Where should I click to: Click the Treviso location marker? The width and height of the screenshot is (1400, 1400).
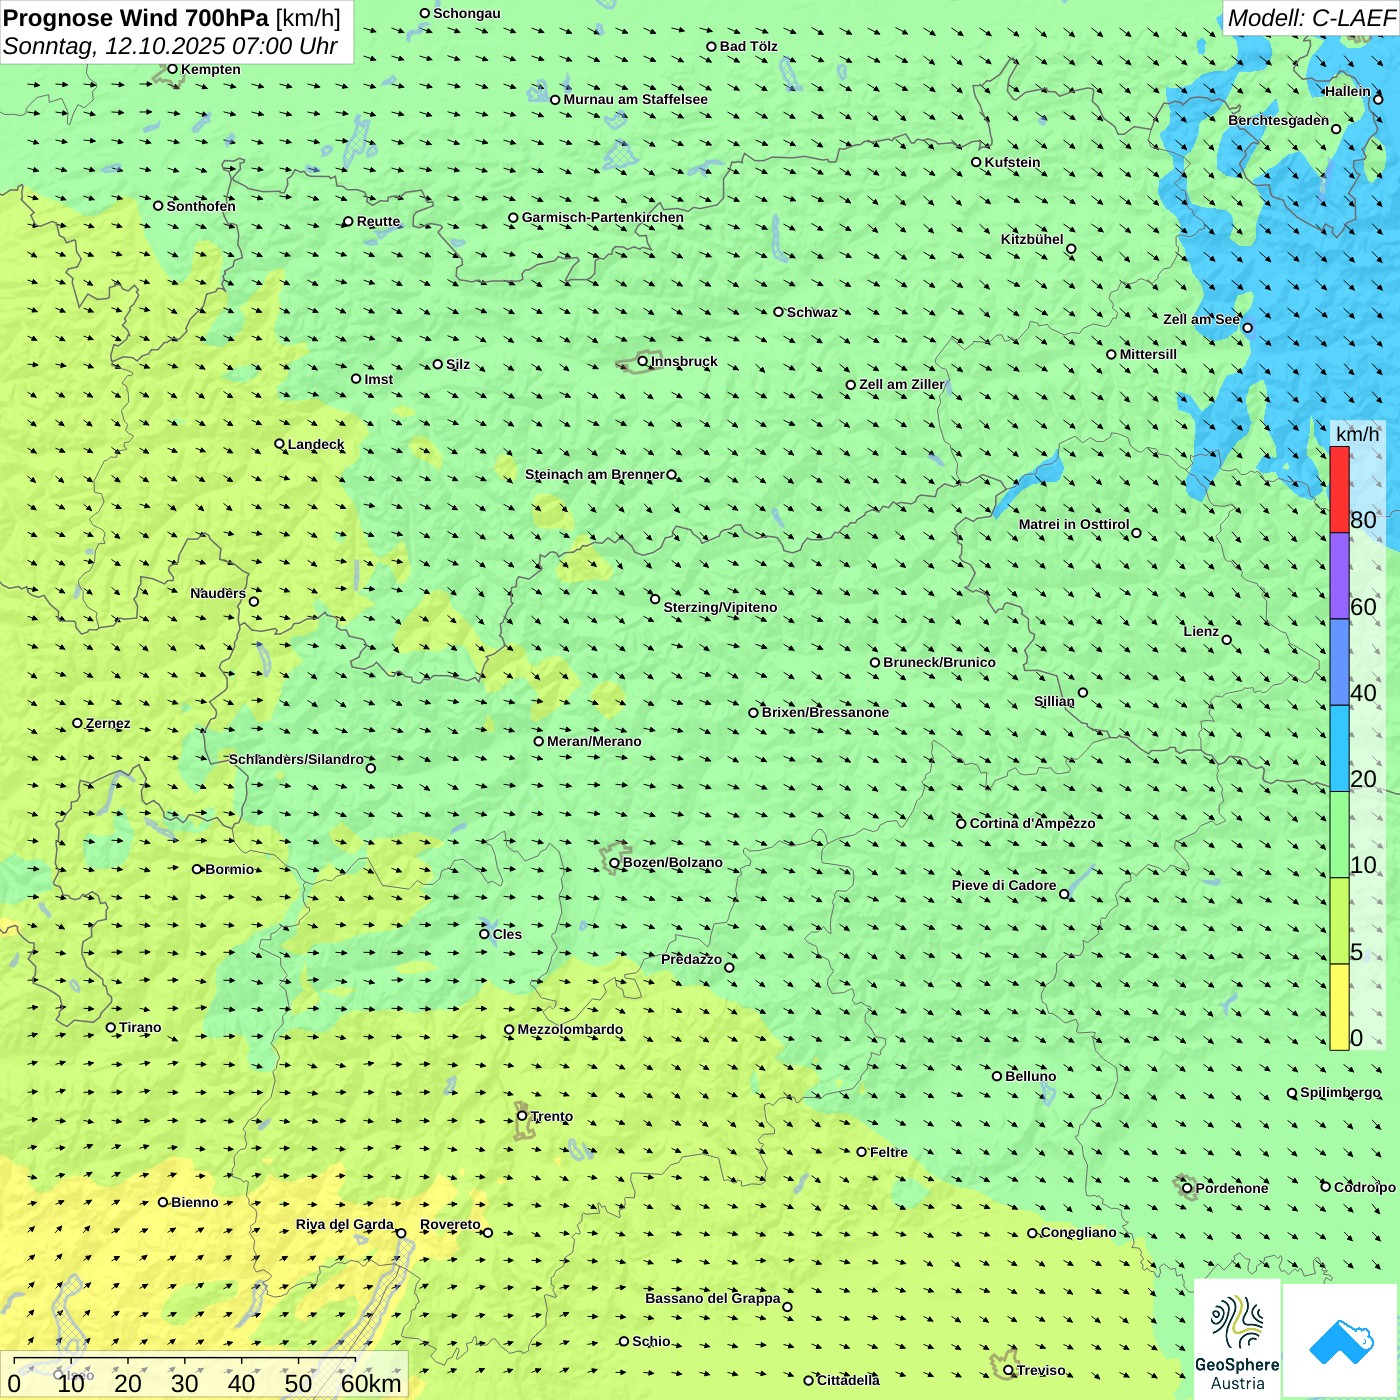tap(1008, 1370)
